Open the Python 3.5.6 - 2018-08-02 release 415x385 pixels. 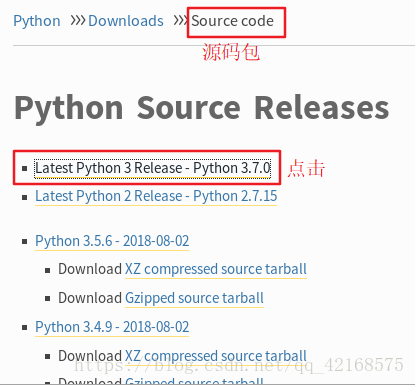[x=112, y=241]
